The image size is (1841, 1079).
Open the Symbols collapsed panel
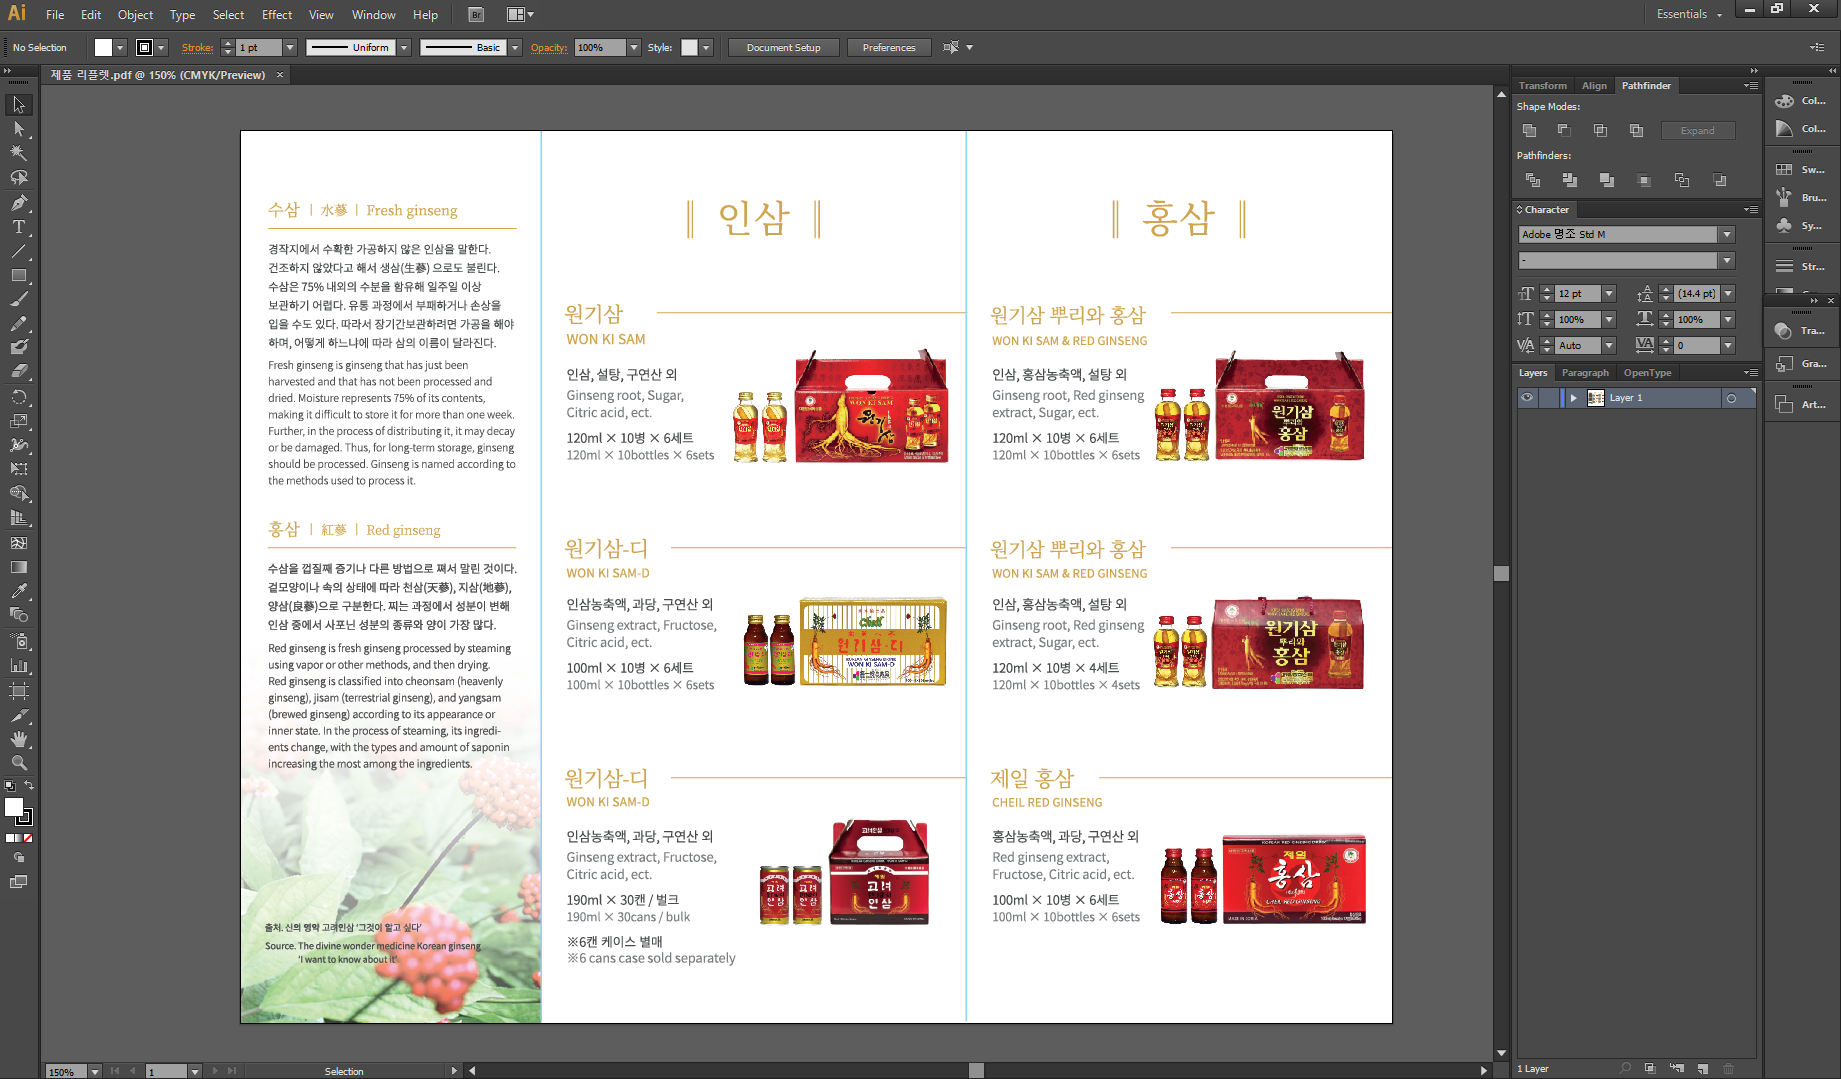click(1801, 226)
